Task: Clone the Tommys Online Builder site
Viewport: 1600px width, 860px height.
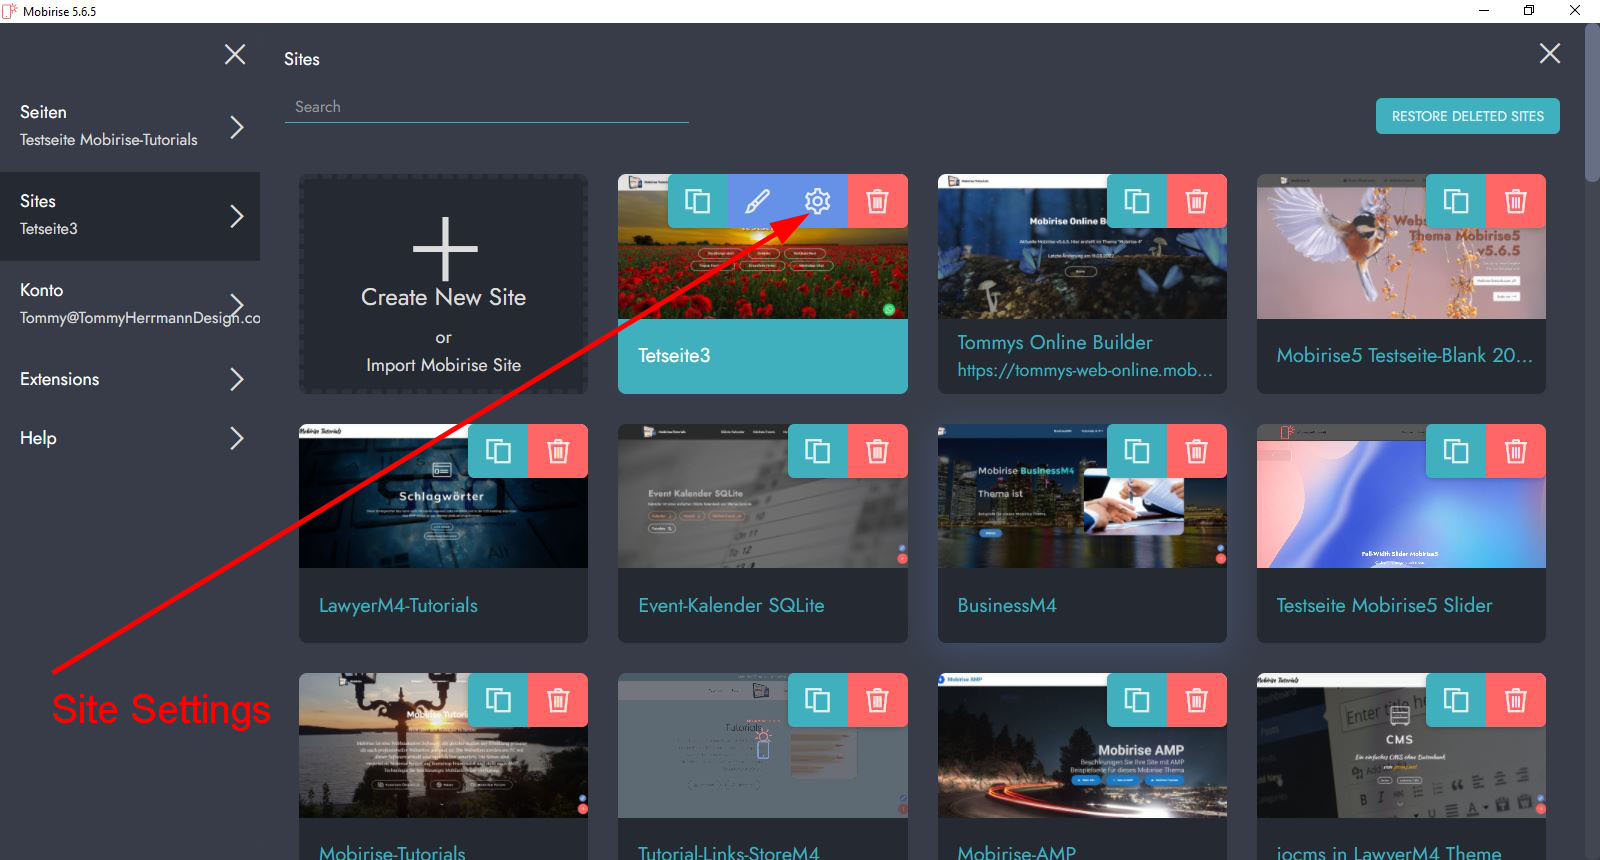Action: [x=1137, y=201]
